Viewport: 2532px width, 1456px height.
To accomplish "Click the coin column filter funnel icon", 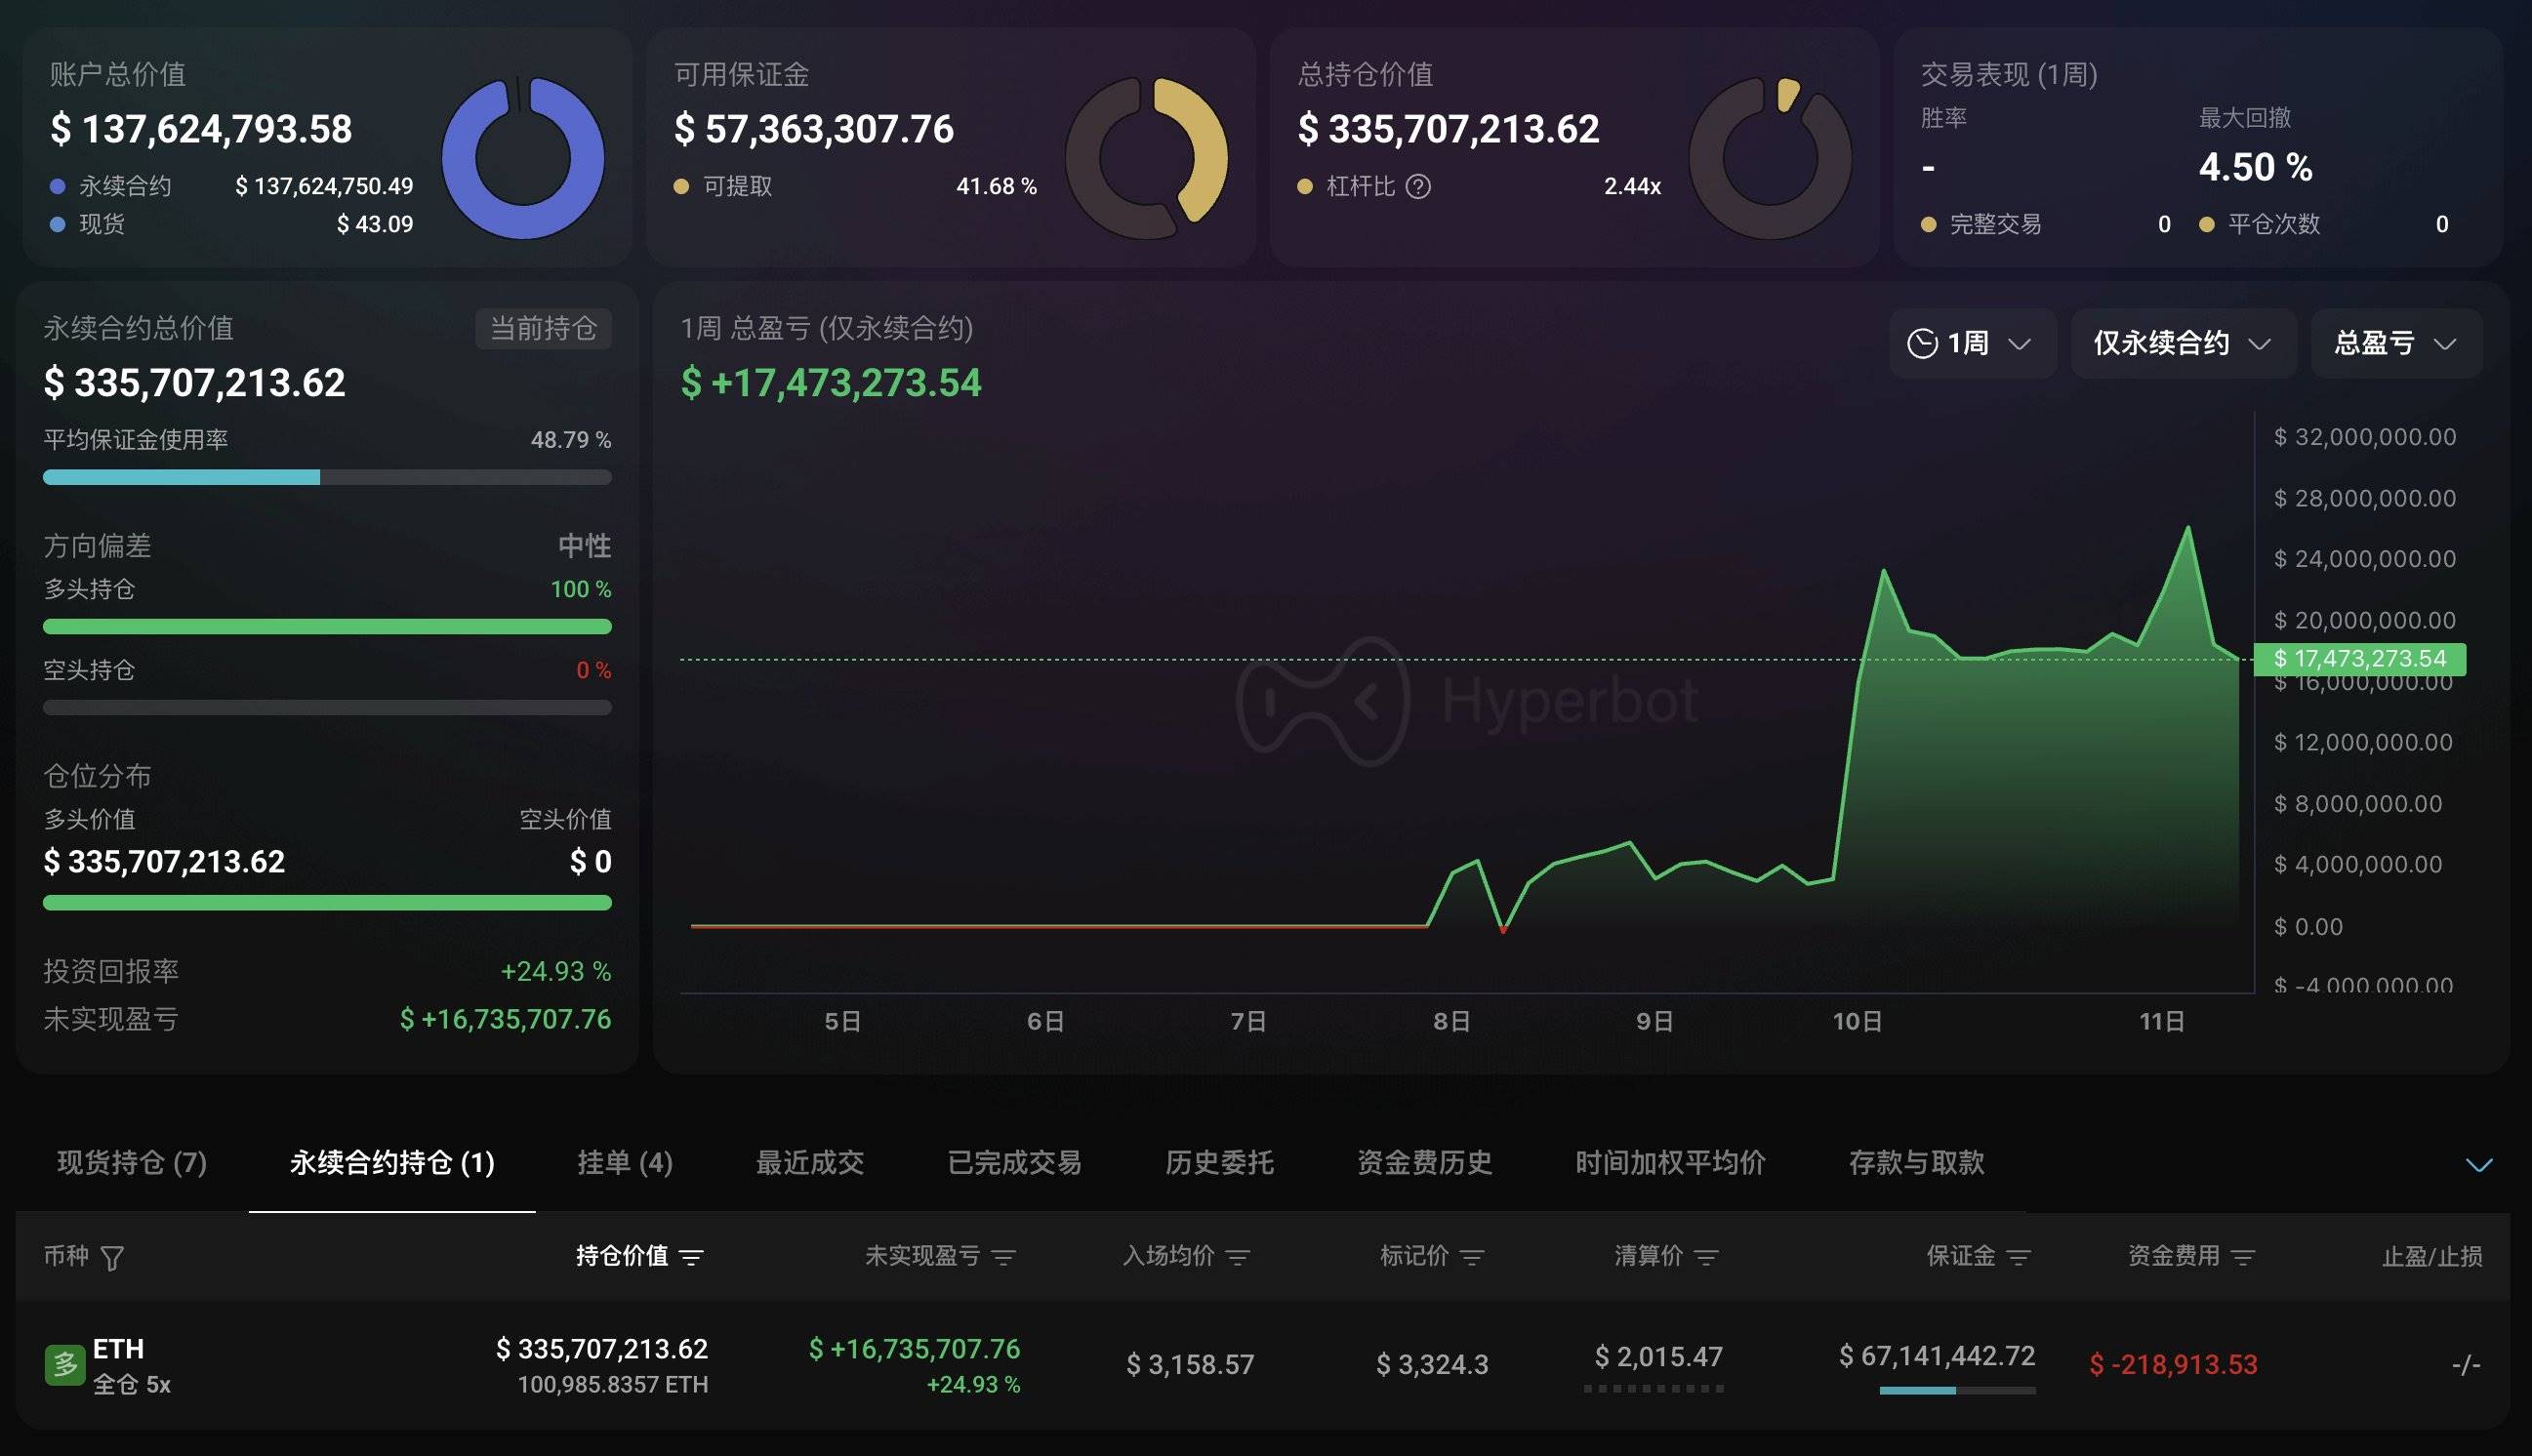I will 113,1257.
